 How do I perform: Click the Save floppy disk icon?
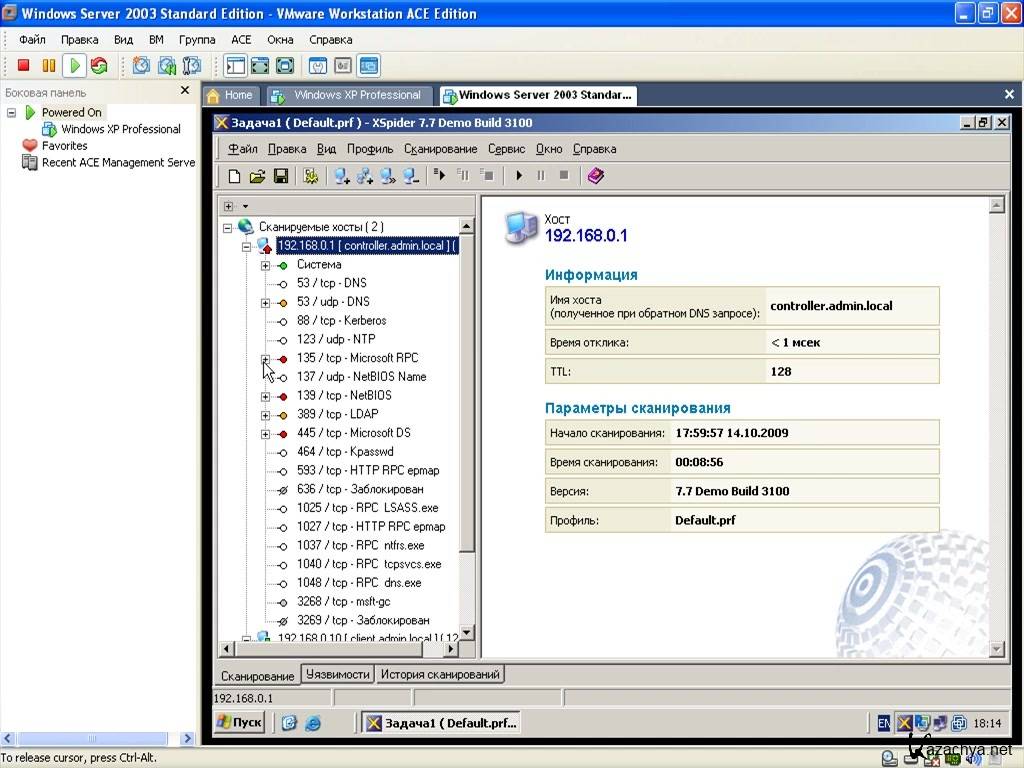pos(281,176)
